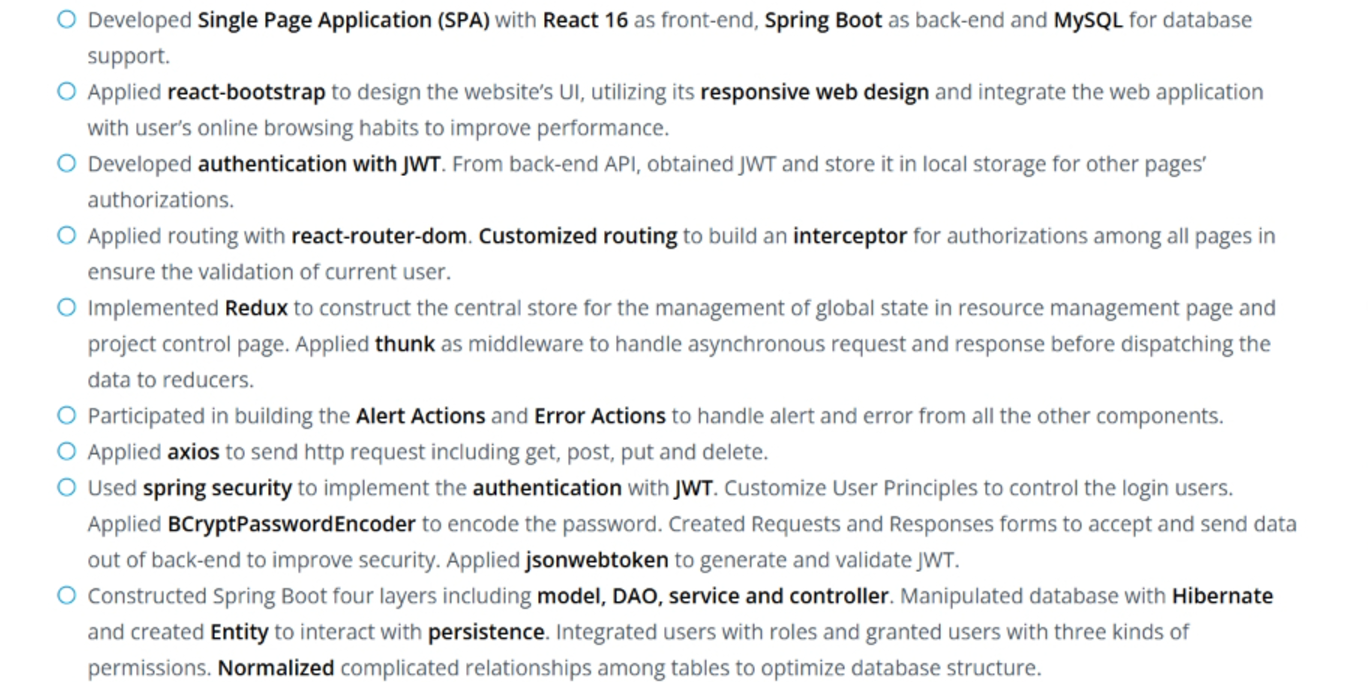
Task: Click the bold phrase 'responsive web design'
Action: tap(814, 92)
